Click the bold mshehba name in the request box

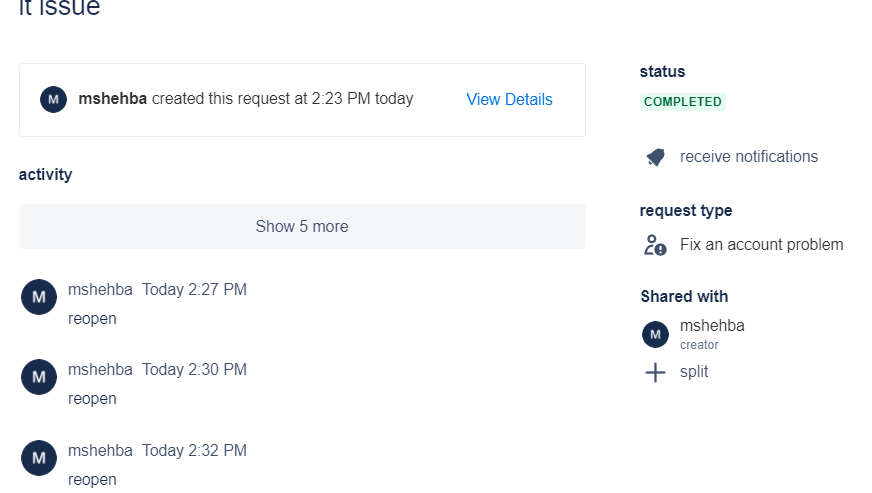112,99
